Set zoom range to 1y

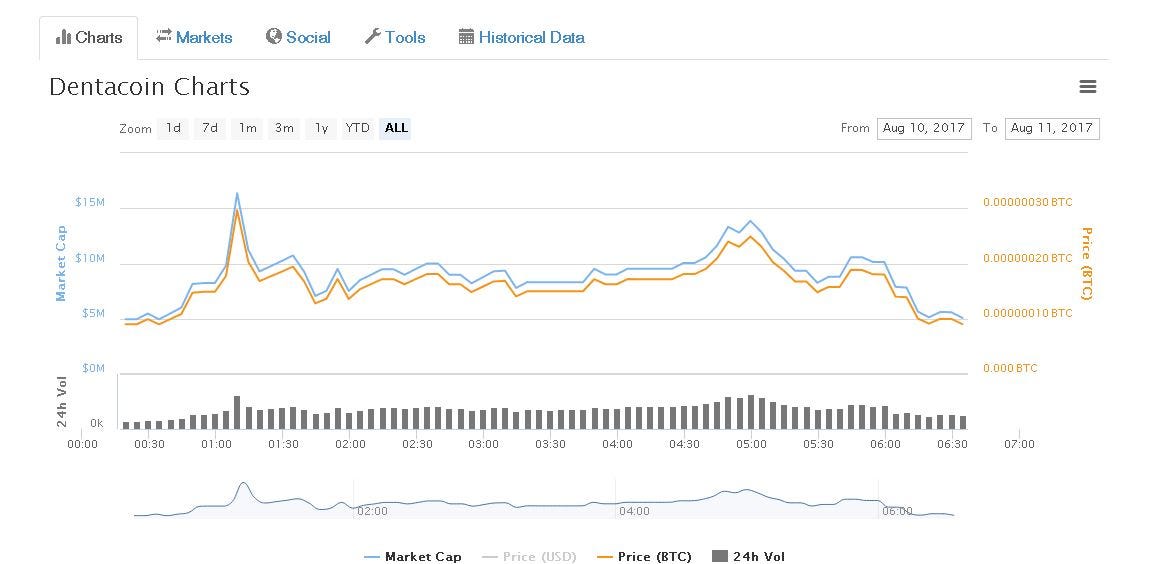coord(321,128)
